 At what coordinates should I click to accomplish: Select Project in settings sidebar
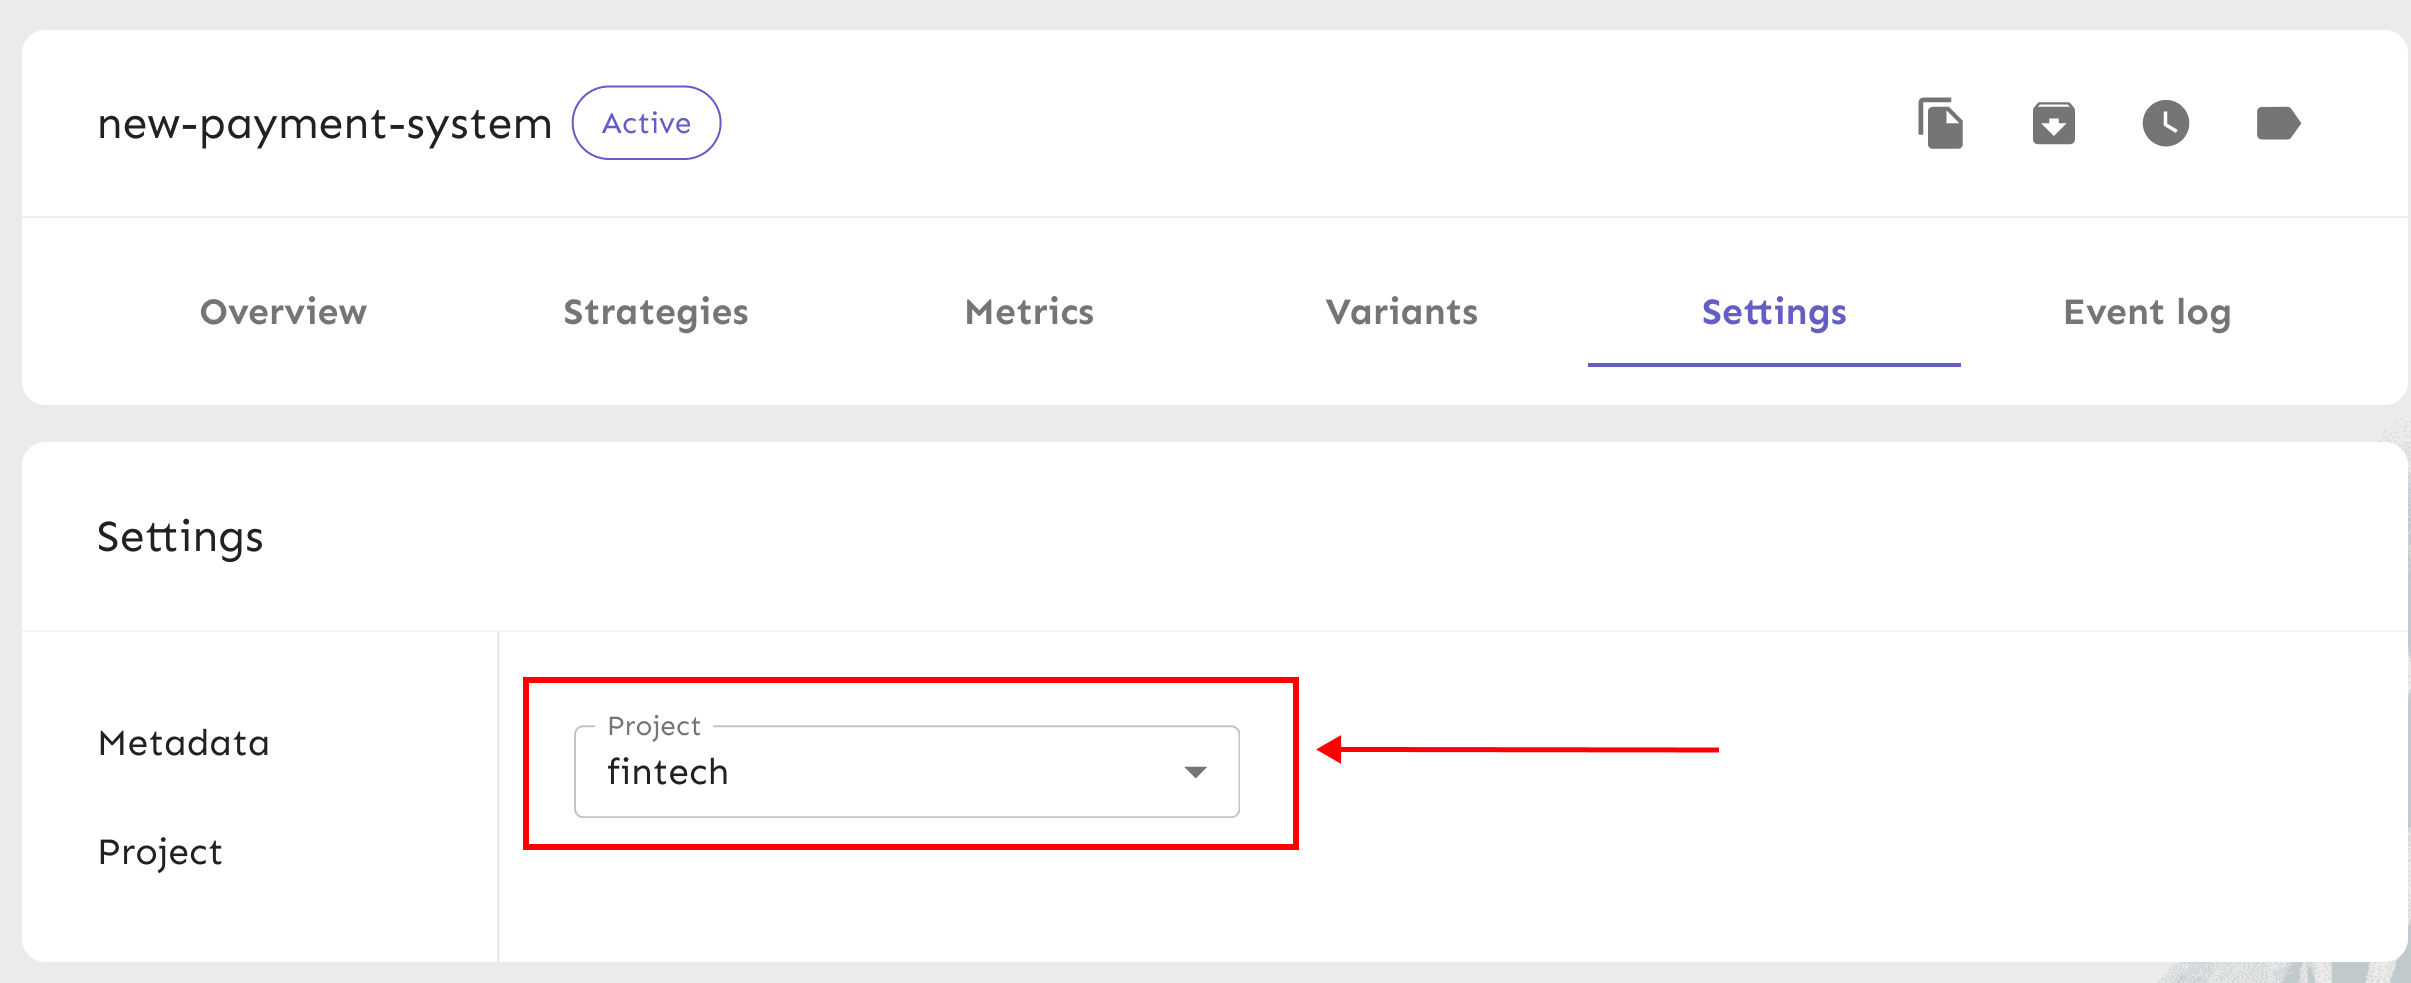(160, 852)
